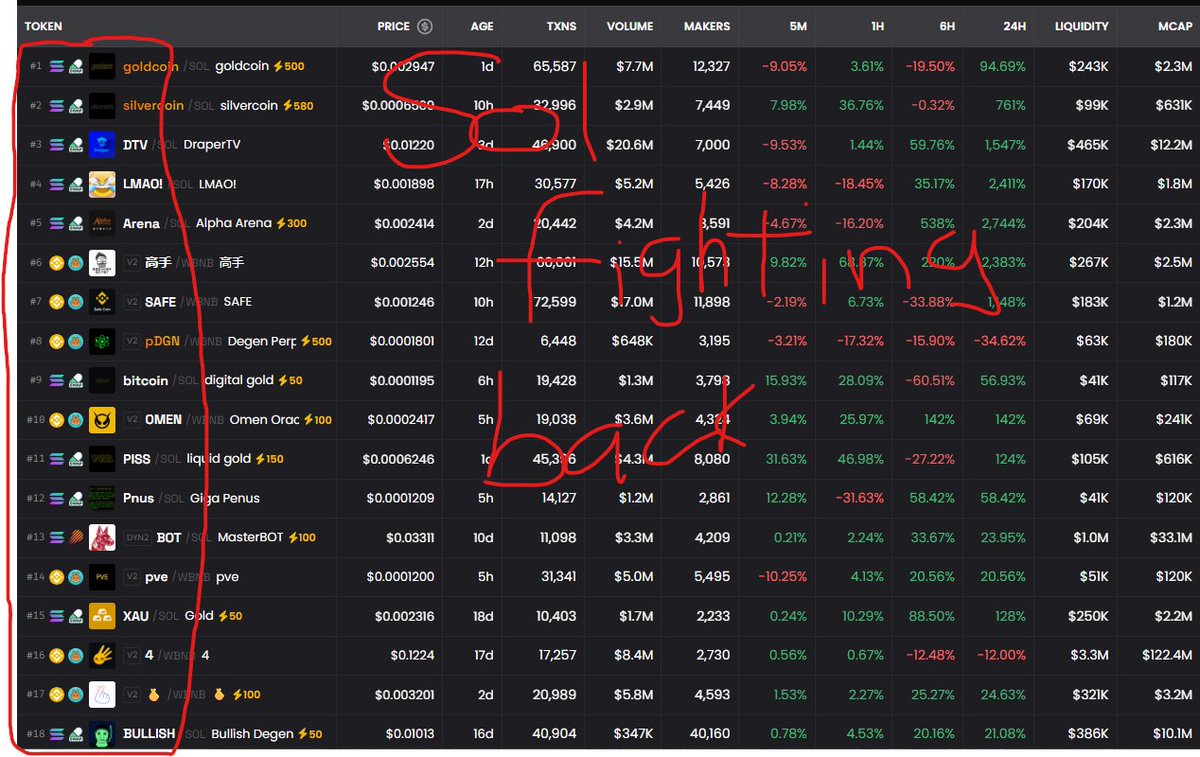Image resolution: width=1200 pixels, height=757 pixels.
Task: Sort by the AGE column header
Action: [x=482, y=26]
